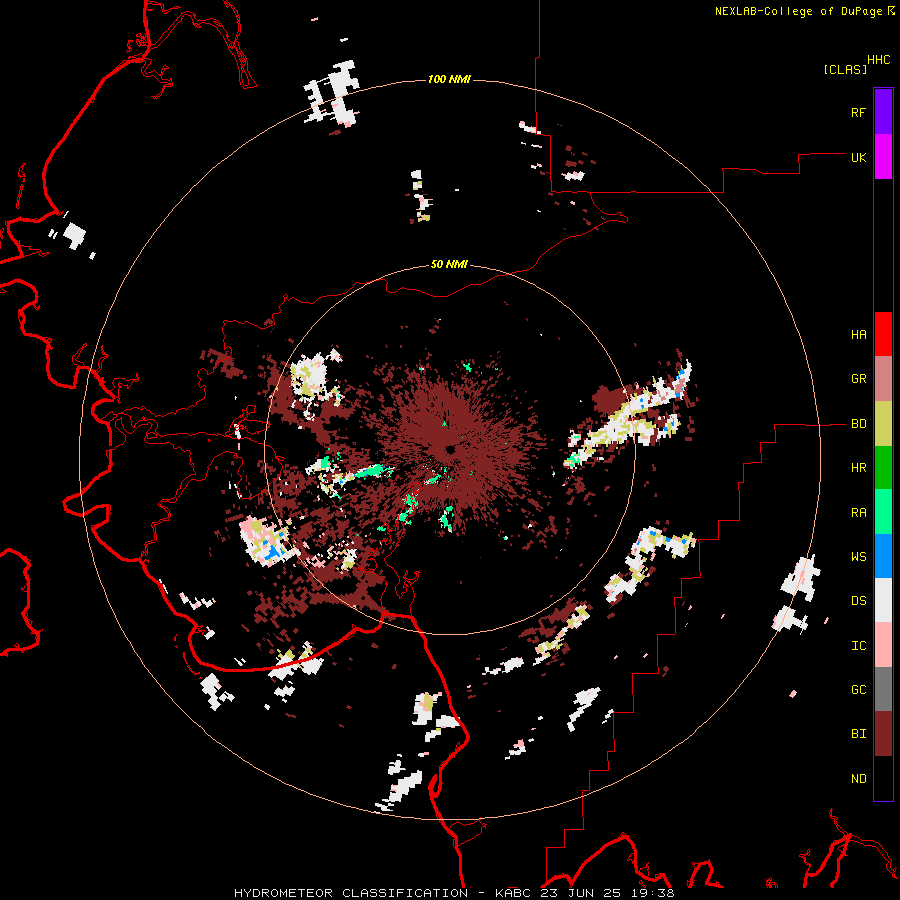Click the "50 NMI" range ring label
The width and height of the screenshot is (900, 900).
click(449, 264)
